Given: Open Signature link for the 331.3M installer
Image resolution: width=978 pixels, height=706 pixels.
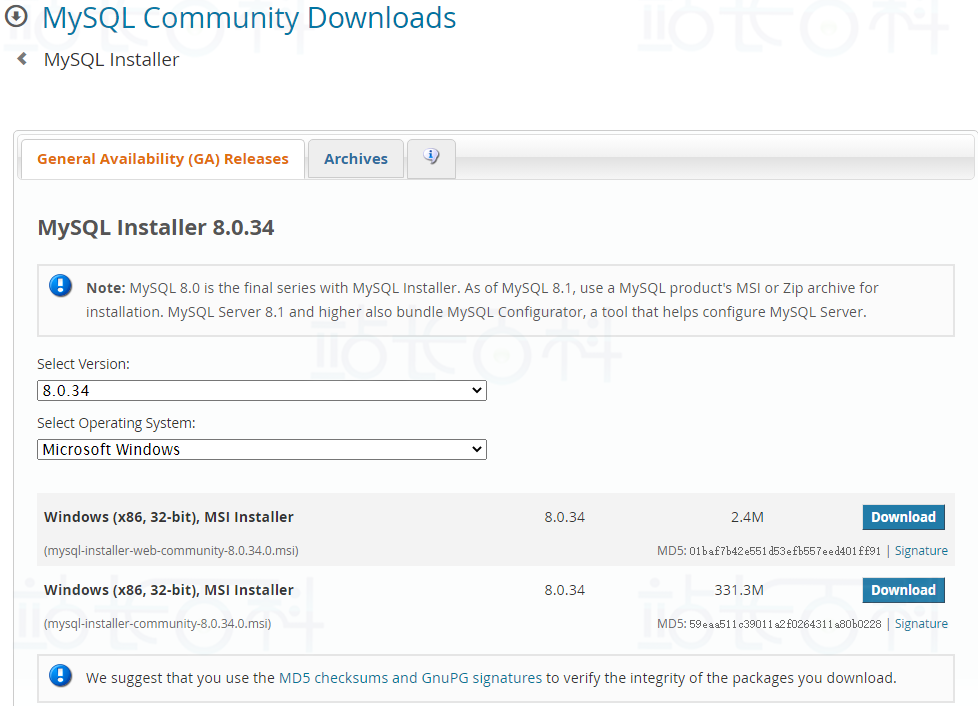Looking at the screenshot, I should pyautogui.click(x=921, y=624).
